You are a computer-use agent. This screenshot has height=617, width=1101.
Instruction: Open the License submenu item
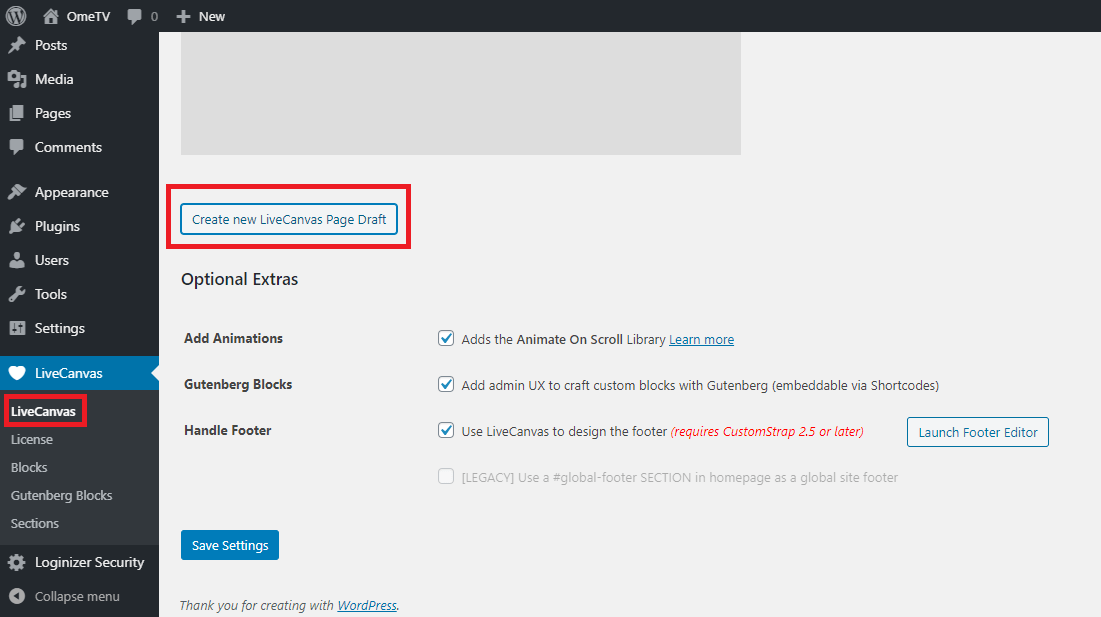point(32,439)
